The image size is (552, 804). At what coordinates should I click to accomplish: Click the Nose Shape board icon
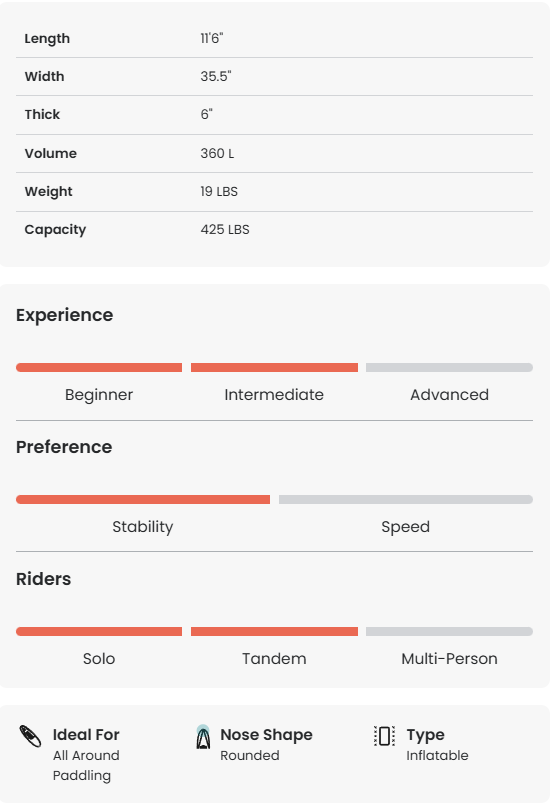(x=203, y=737)
